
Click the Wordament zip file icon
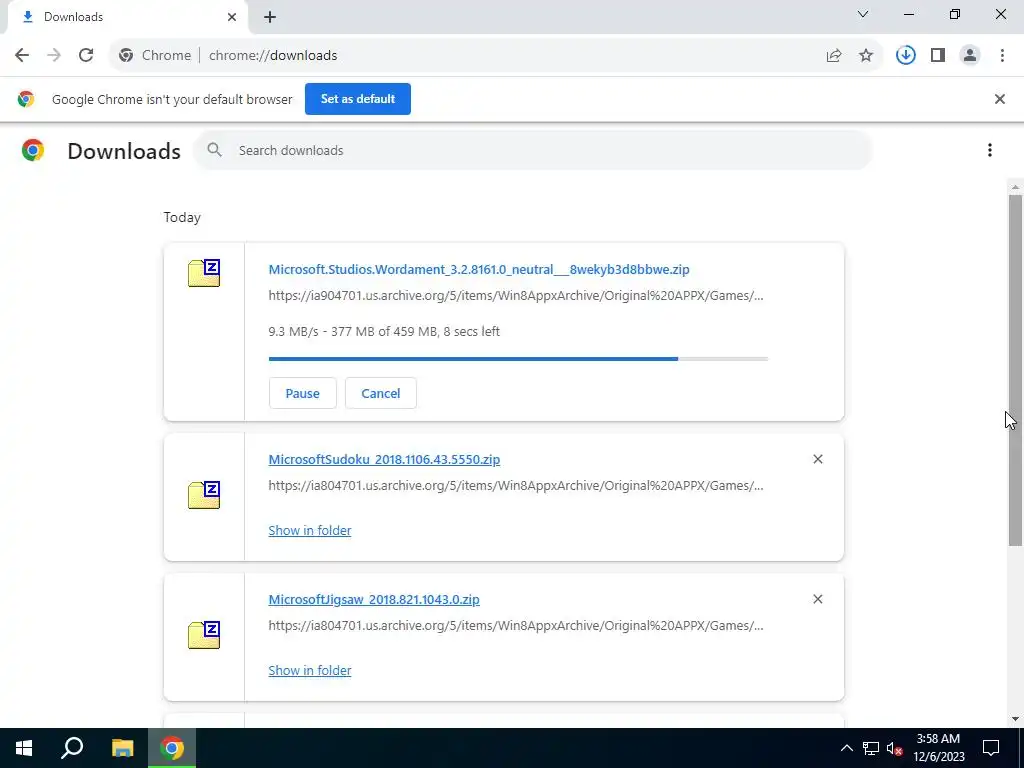click(x=204, y=273)
